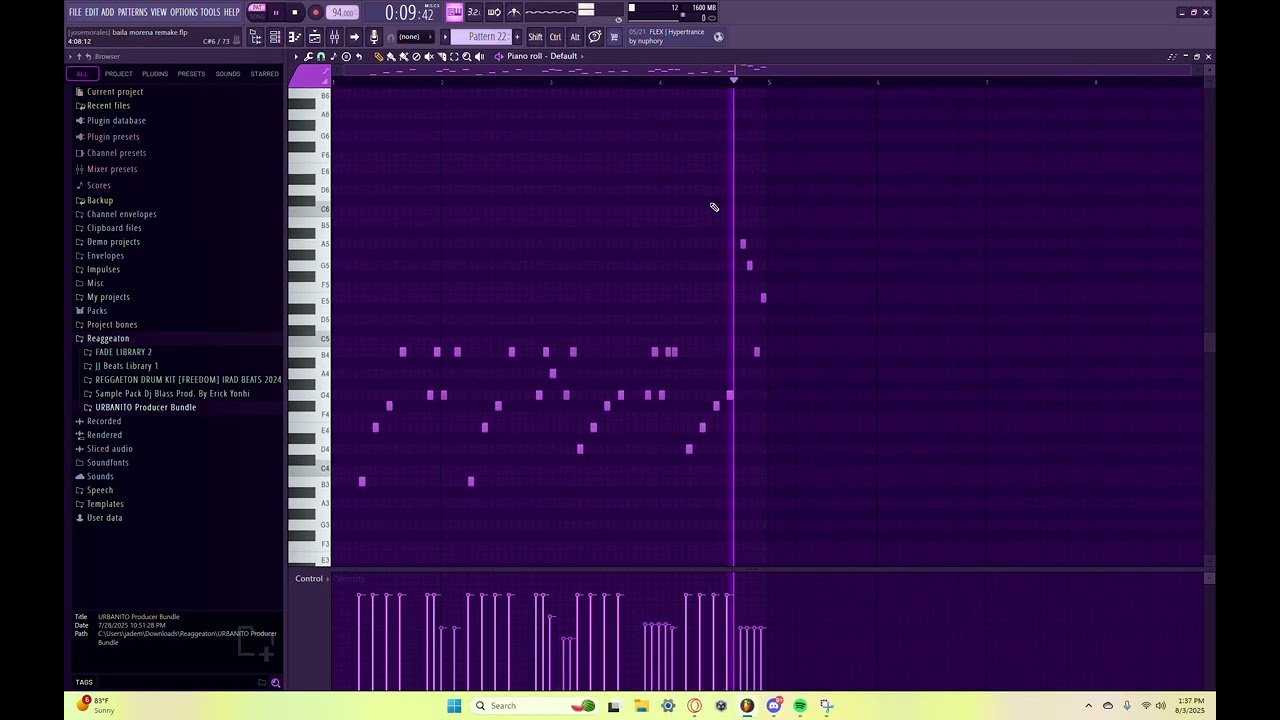The image size is (1280, 720).
Task: Select the PLUGINS browser tab
Action: click(155, 74)
